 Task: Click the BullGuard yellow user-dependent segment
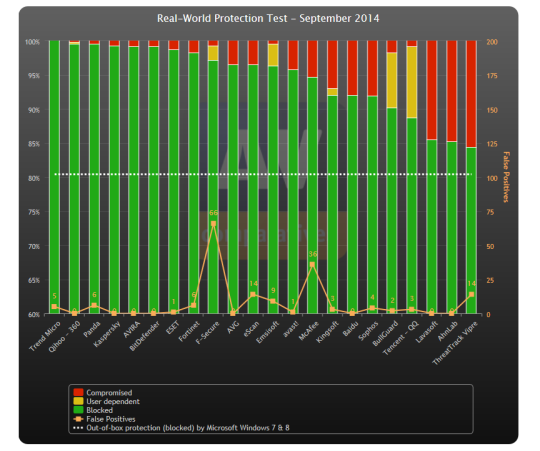pos(392,80)
